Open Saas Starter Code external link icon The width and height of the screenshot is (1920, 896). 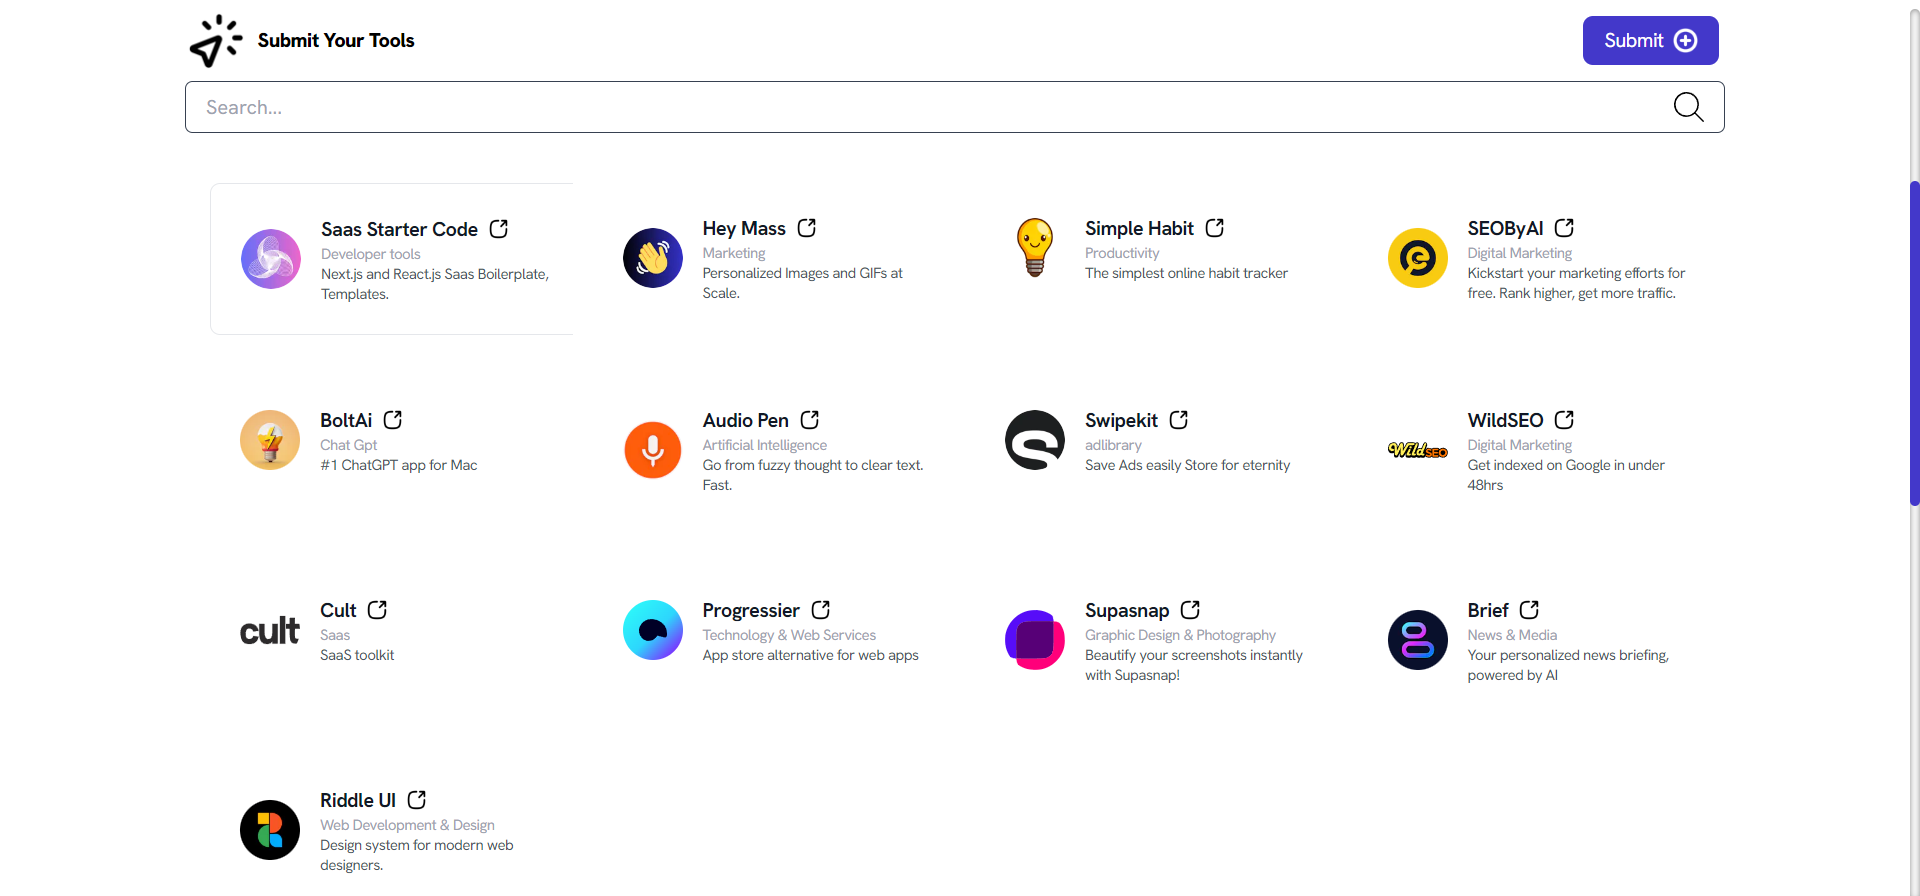pos(499,229)
